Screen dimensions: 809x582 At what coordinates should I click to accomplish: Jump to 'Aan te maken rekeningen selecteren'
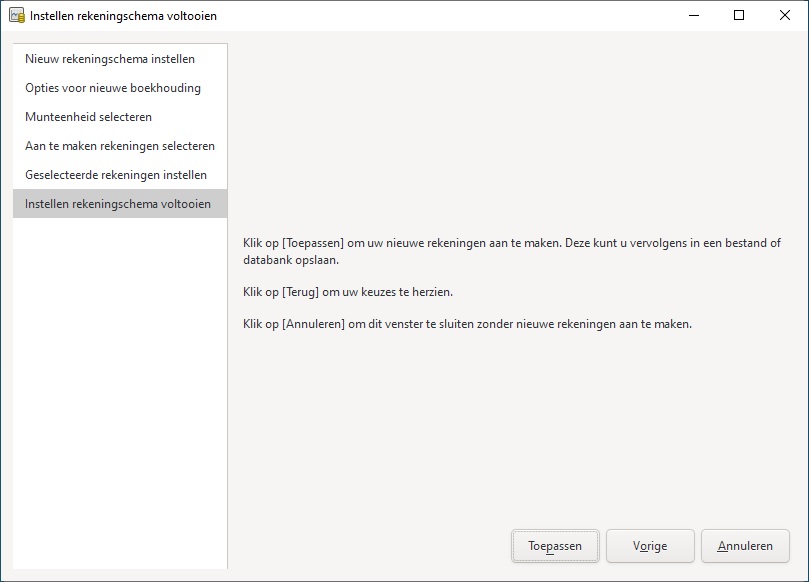point(120,146)
